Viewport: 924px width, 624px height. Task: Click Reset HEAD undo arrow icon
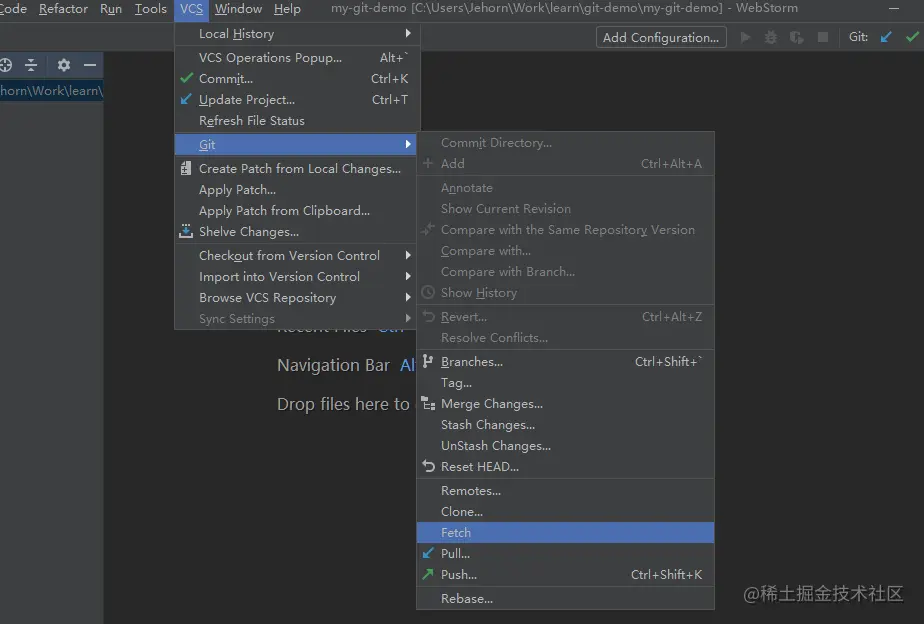point(428,466)
